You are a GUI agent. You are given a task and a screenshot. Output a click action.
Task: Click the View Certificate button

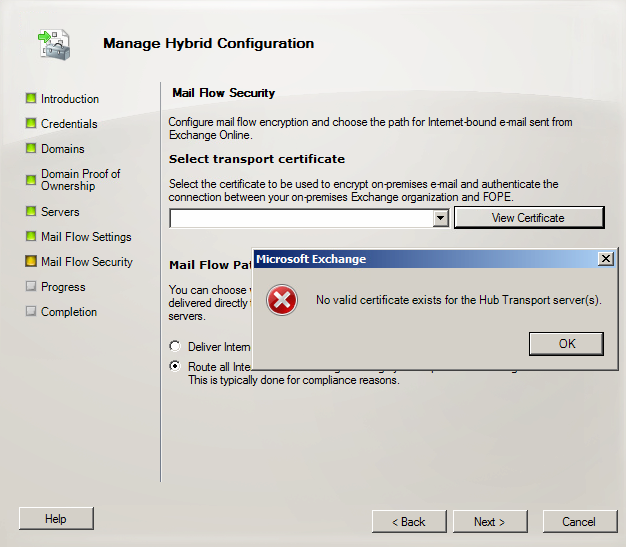pyautogui.click(x=529, y=218)
